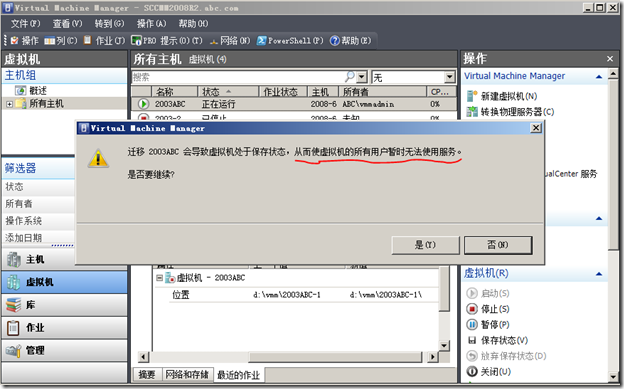The height and width of the screenshot is (389, 624).
Task: Click the 作业(J) toolbar button
Action: (104, 41)
